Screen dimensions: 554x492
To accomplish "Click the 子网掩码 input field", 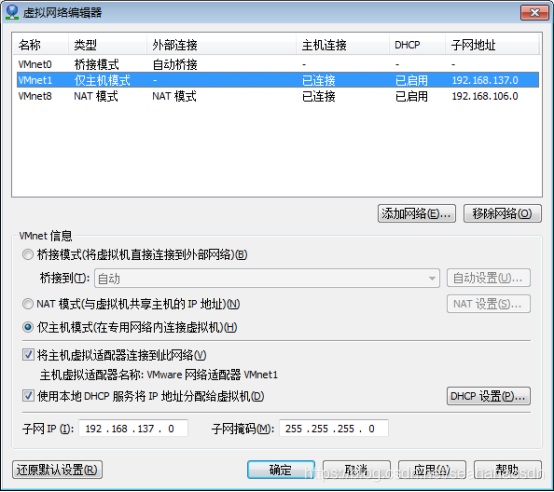I will tap(334, 428).
